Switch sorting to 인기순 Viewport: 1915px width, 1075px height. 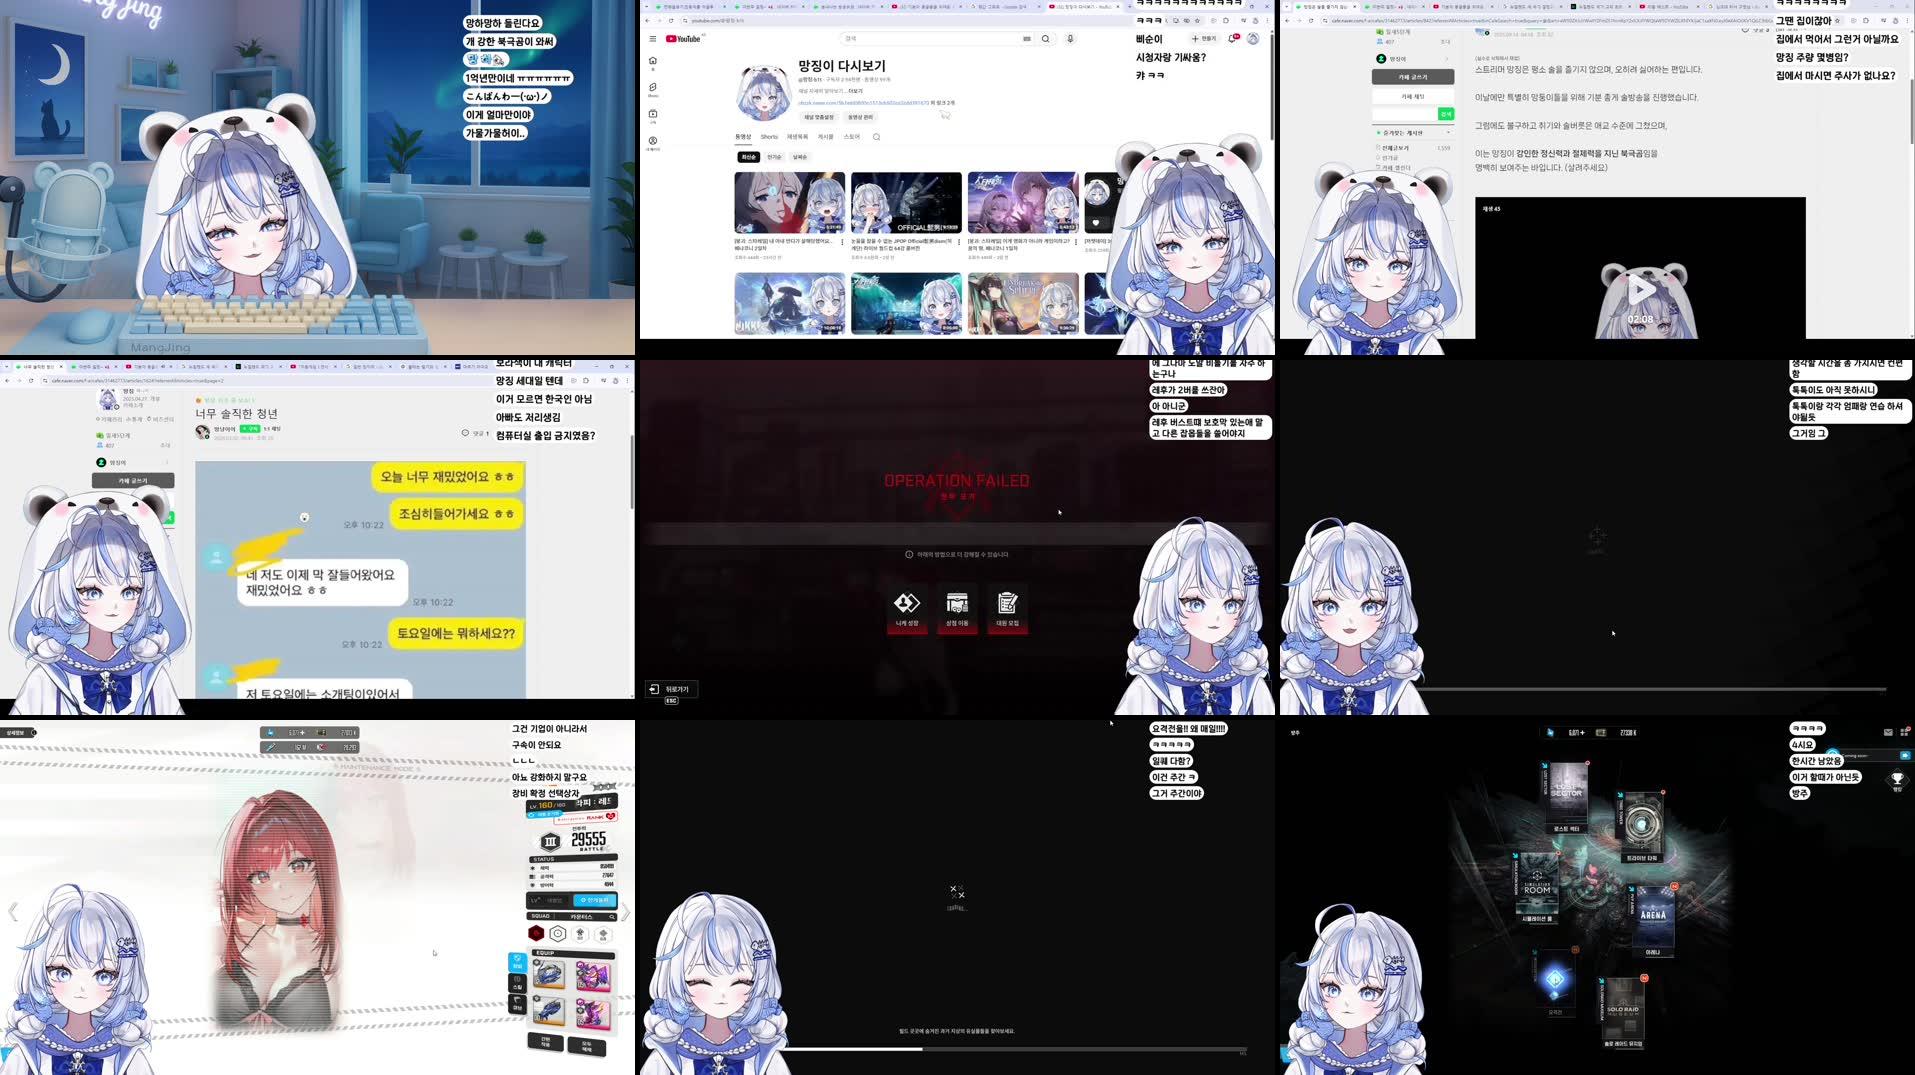pyautogui.click(x=775, y=157)
